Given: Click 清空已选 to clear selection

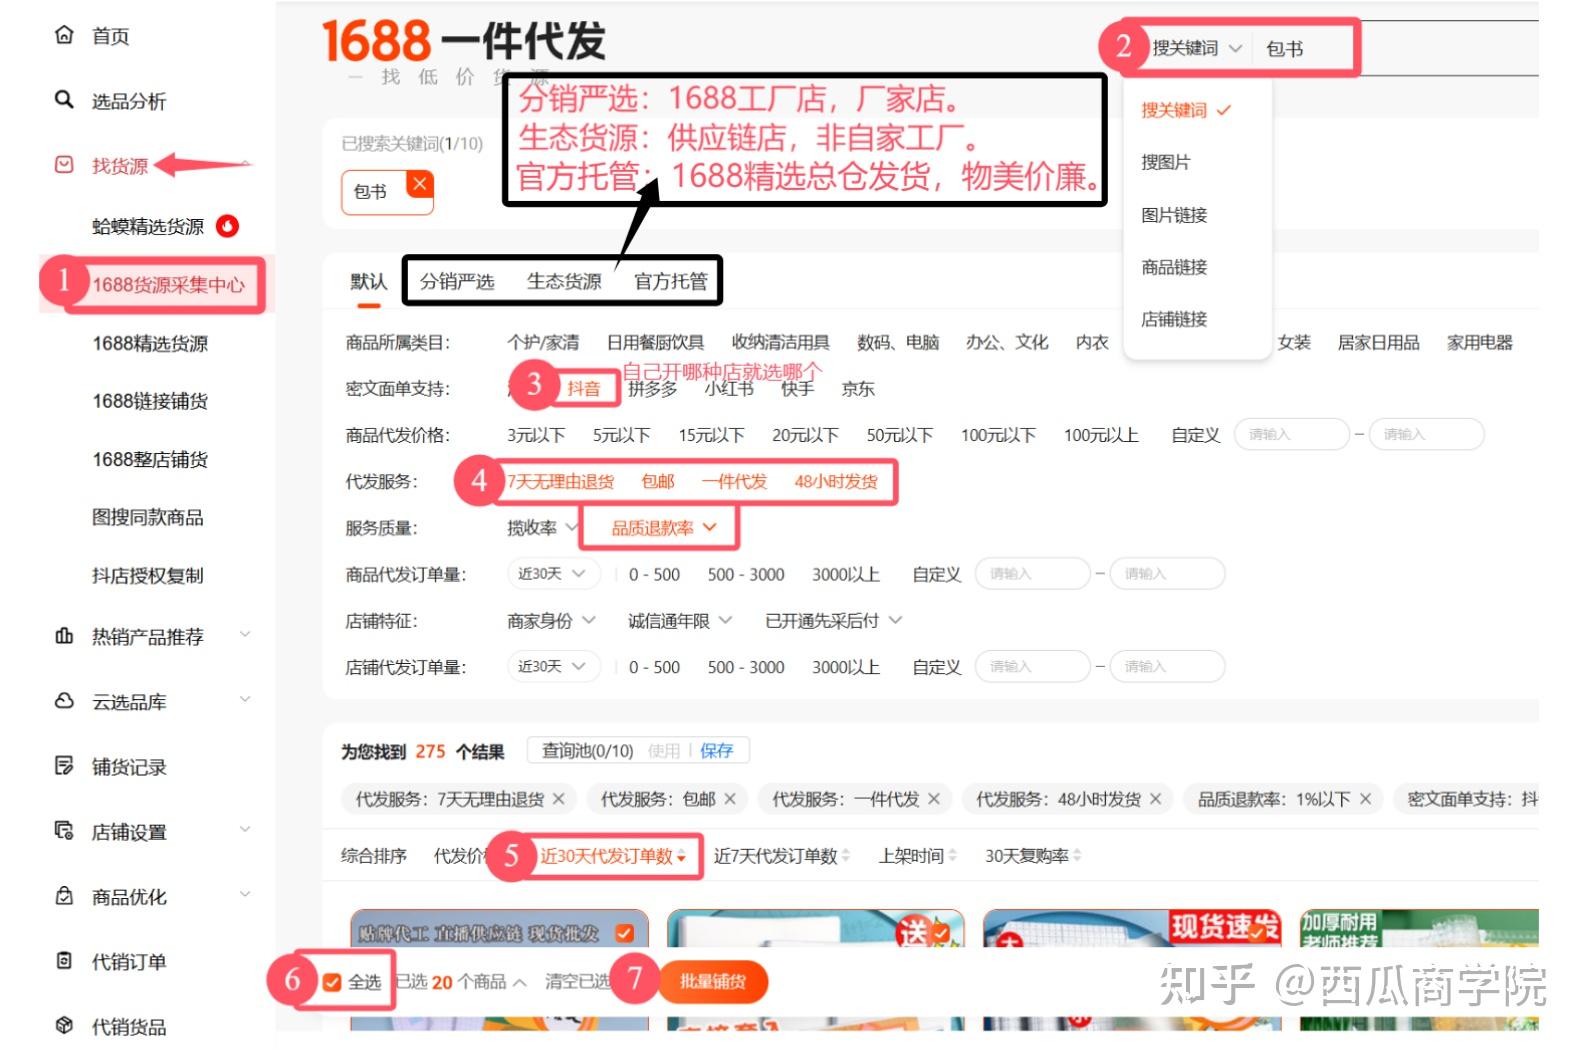Looking at the screenshot, I should point(577,982).
